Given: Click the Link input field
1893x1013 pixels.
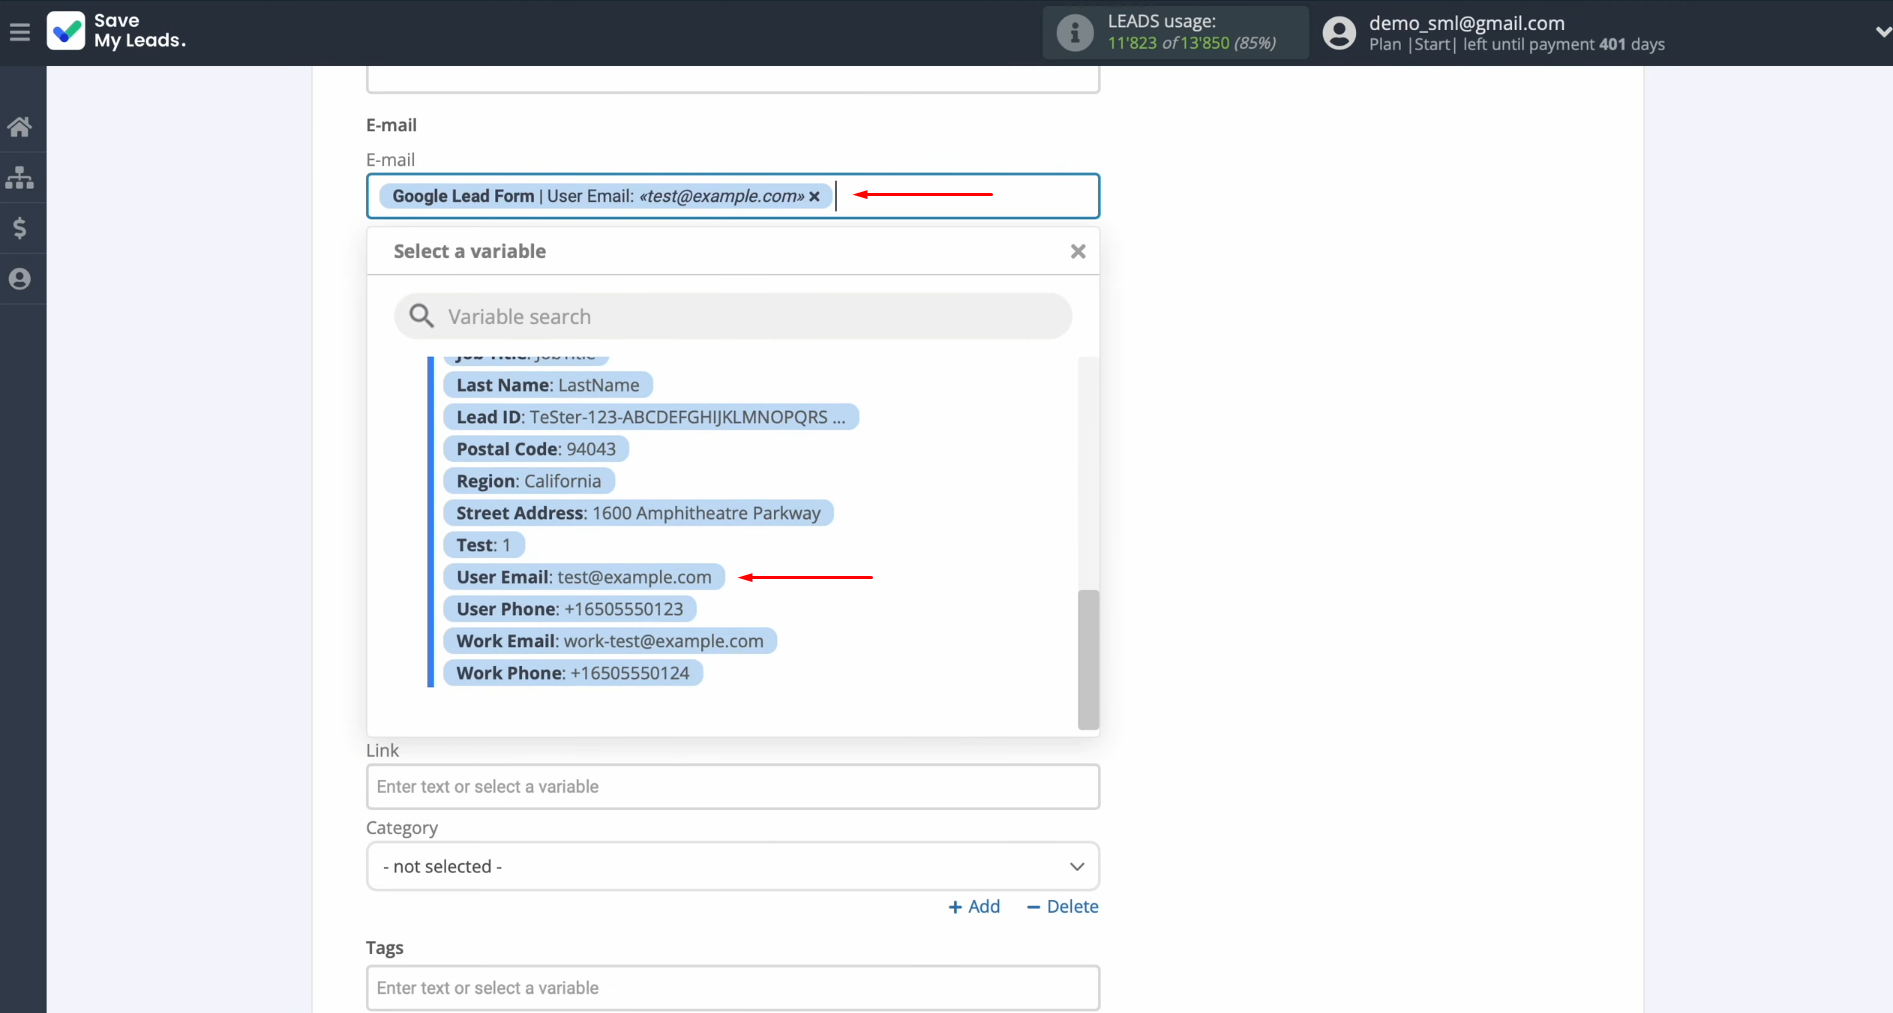Looking at the screenshot, I should click(x=733, y=787).
